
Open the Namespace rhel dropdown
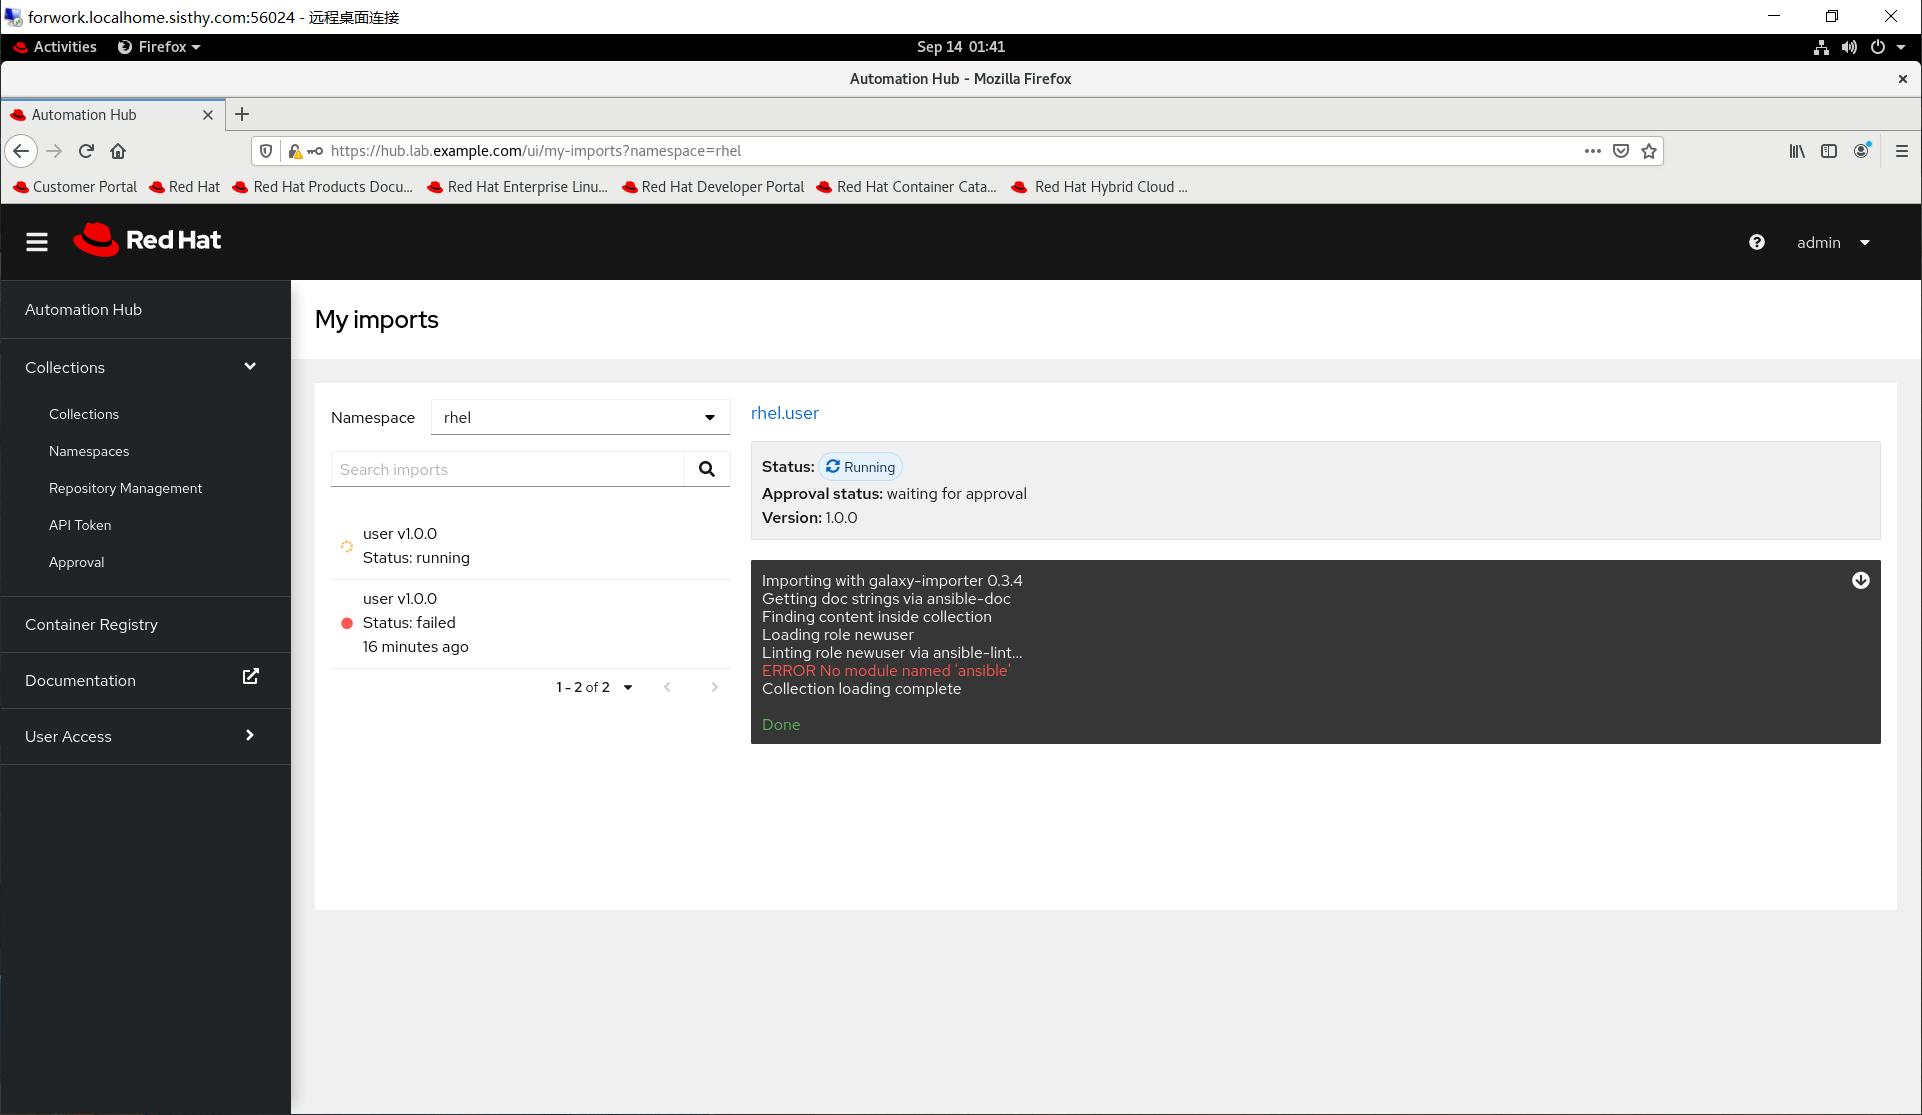[580, 417]
